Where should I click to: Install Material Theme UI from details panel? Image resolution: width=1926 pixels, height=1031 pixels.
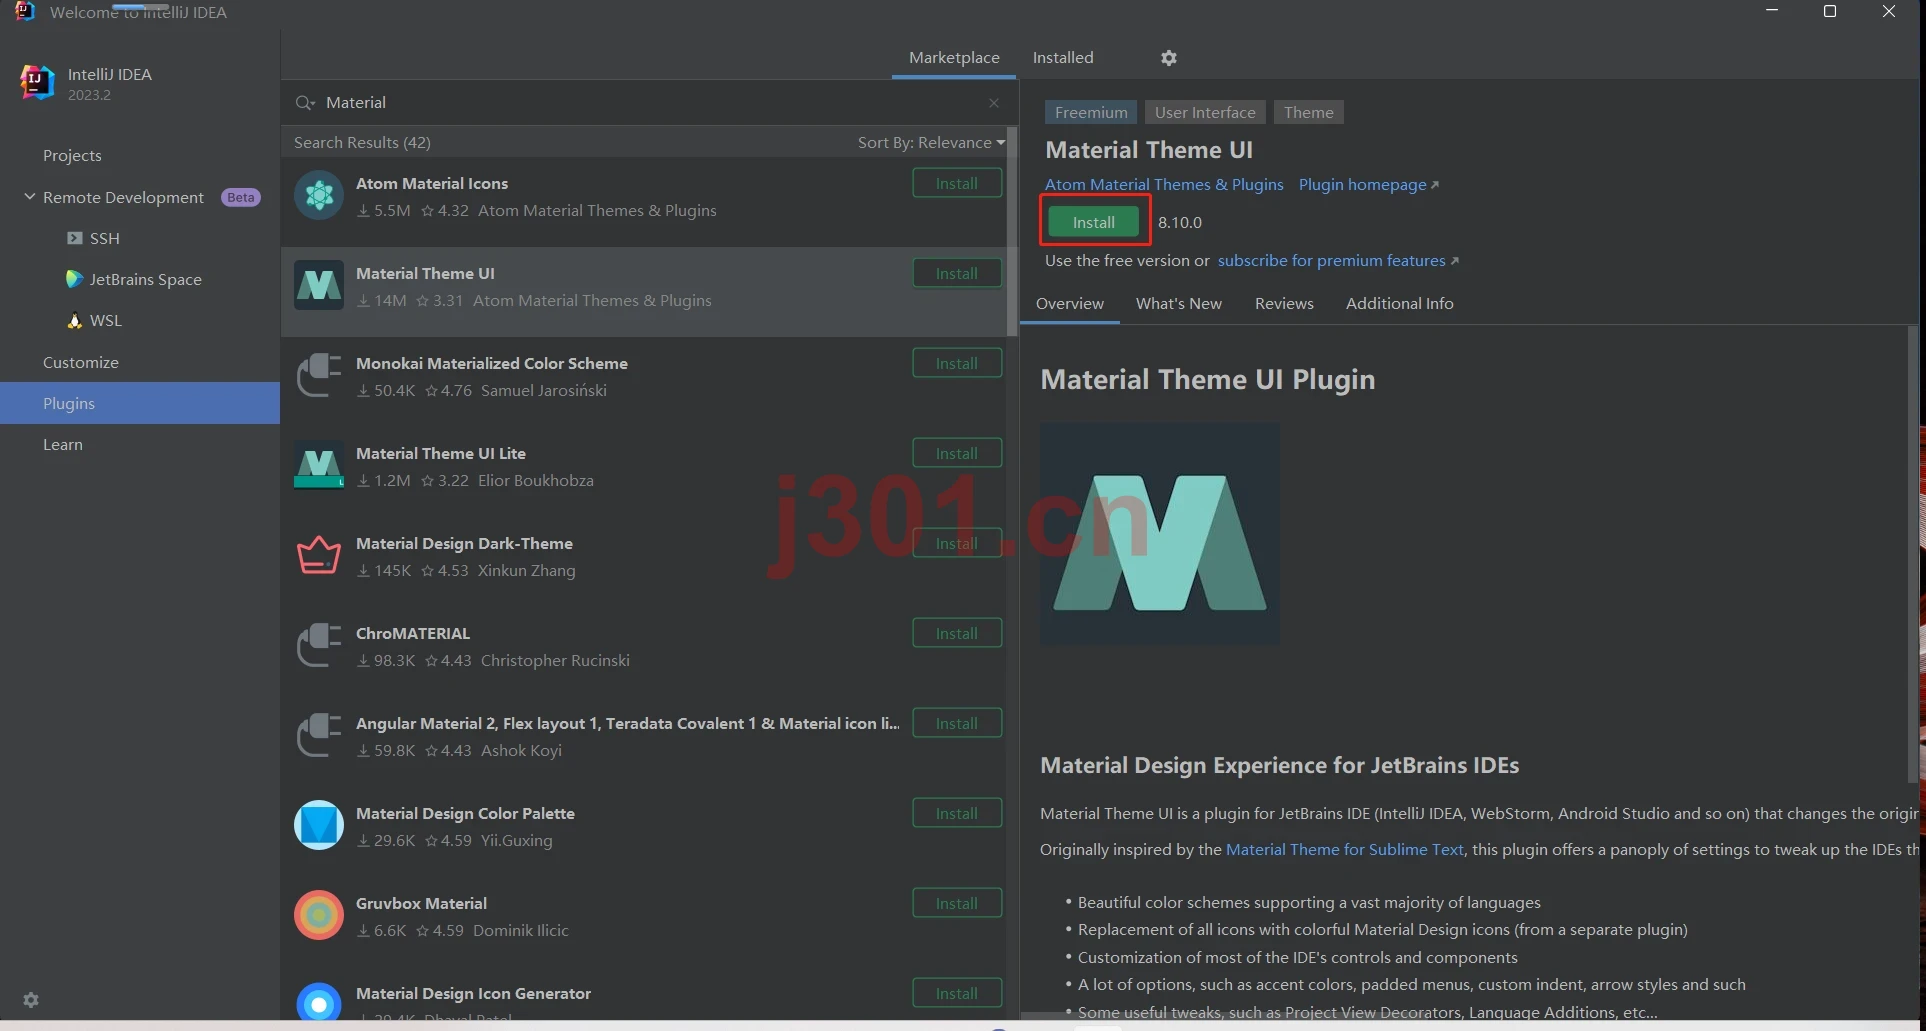tap(1094, 222)
